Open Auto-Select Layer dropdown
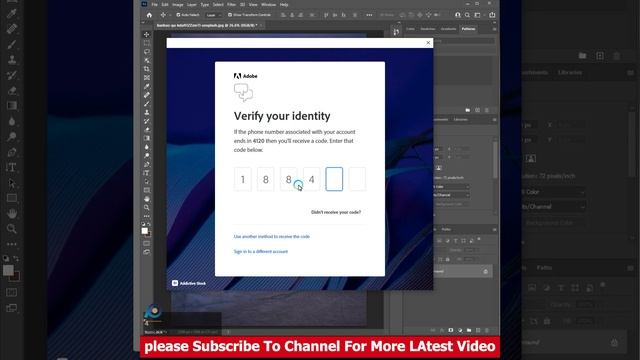640x360 pixels. pyautogui.click(x=214, y=15)
